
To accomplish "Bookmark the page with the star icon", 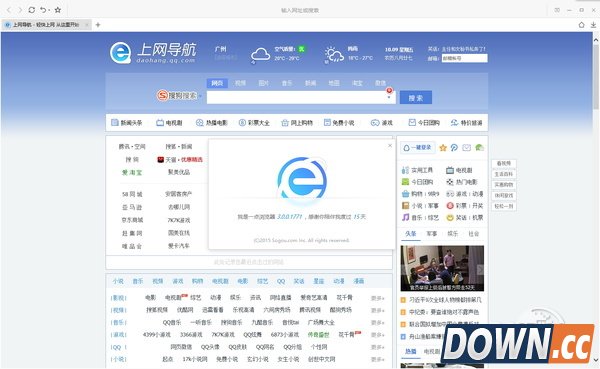I will [58, 10].
